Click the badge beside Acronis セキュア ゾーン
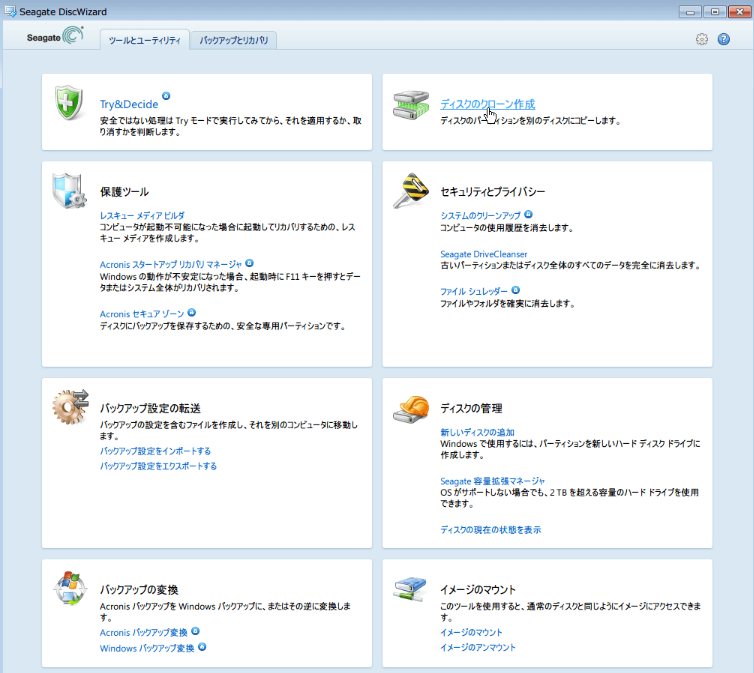754x673 pixels. coord(191,312)
